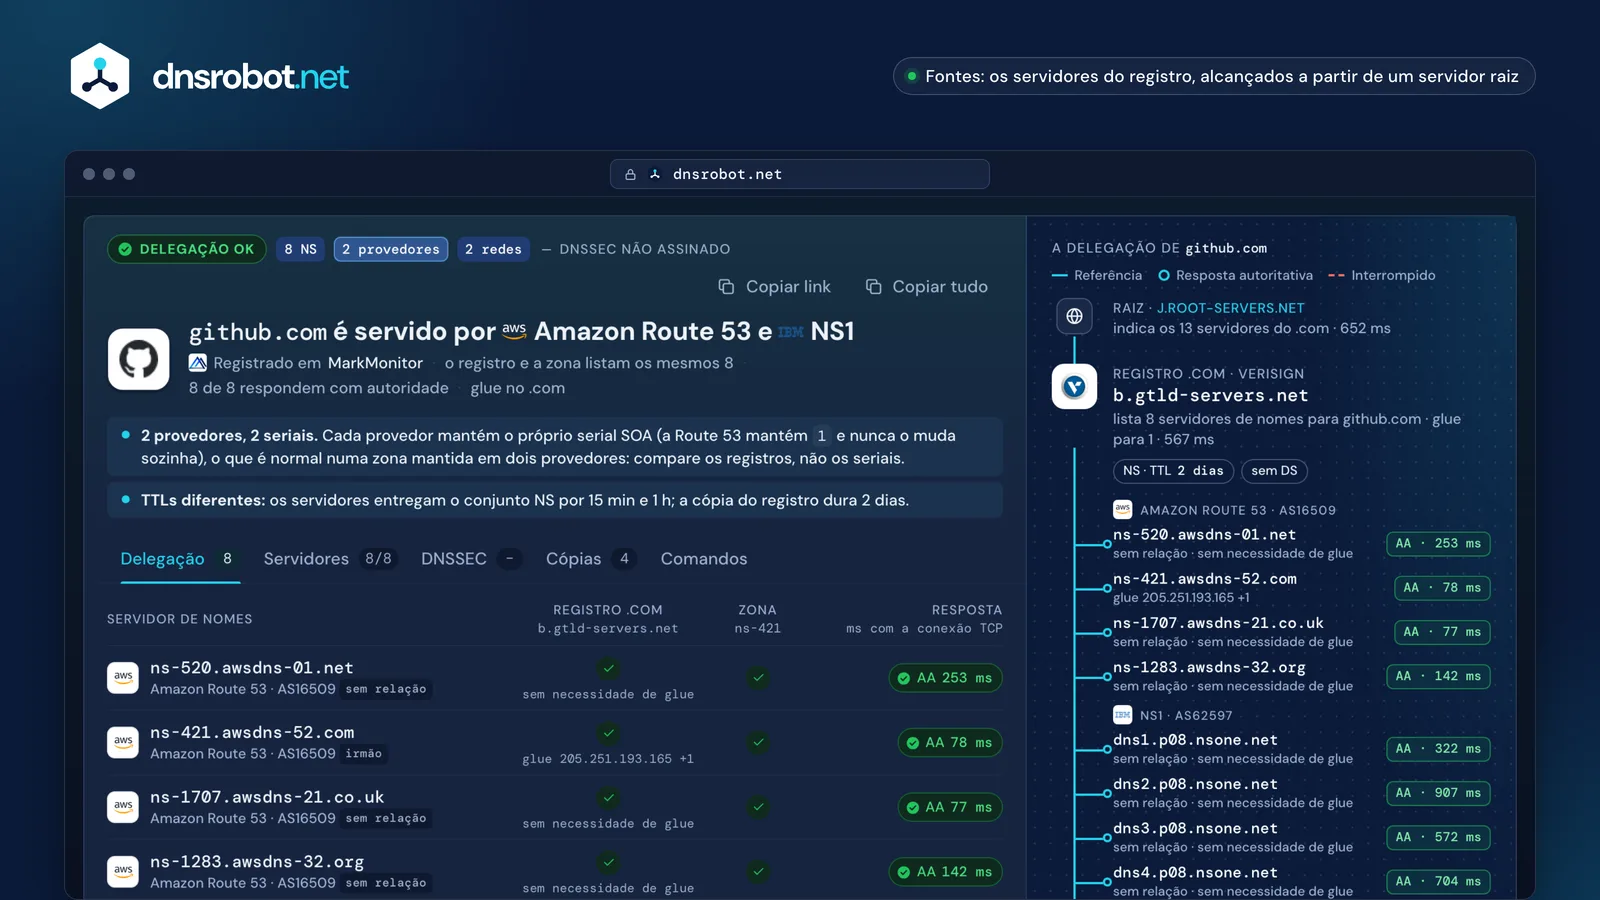1600x900 pixels.
Task: Click the dnsrobot.net hexagon logo
Action: pos(100,76)
